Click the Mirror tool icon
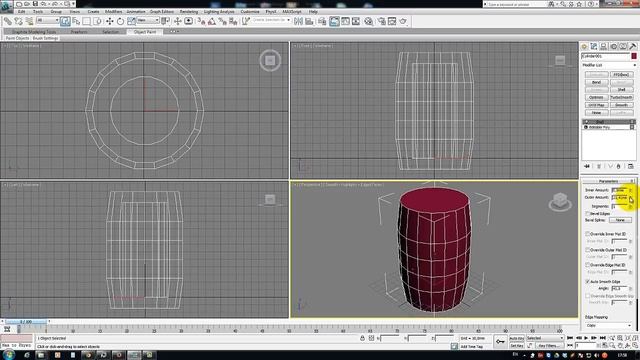The image size is (640, 360). [x=298, y=21]
